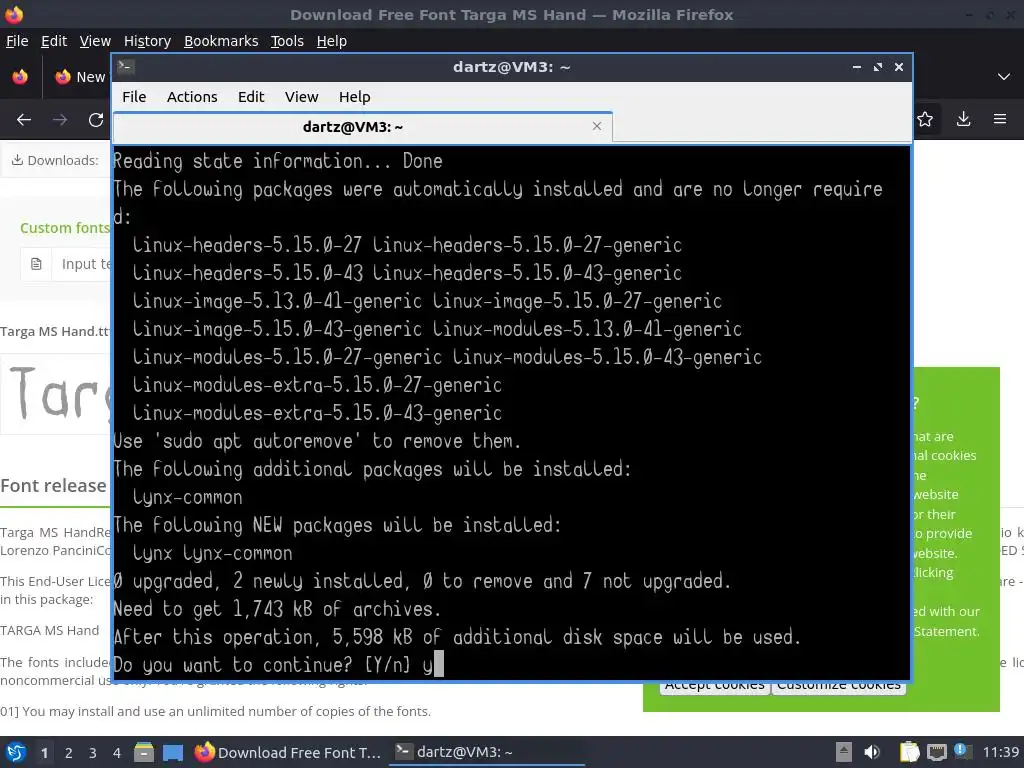Open the Firefox File menu
Screen dimensions: 1024x768
pyautogui.click(x=17, y=41)
